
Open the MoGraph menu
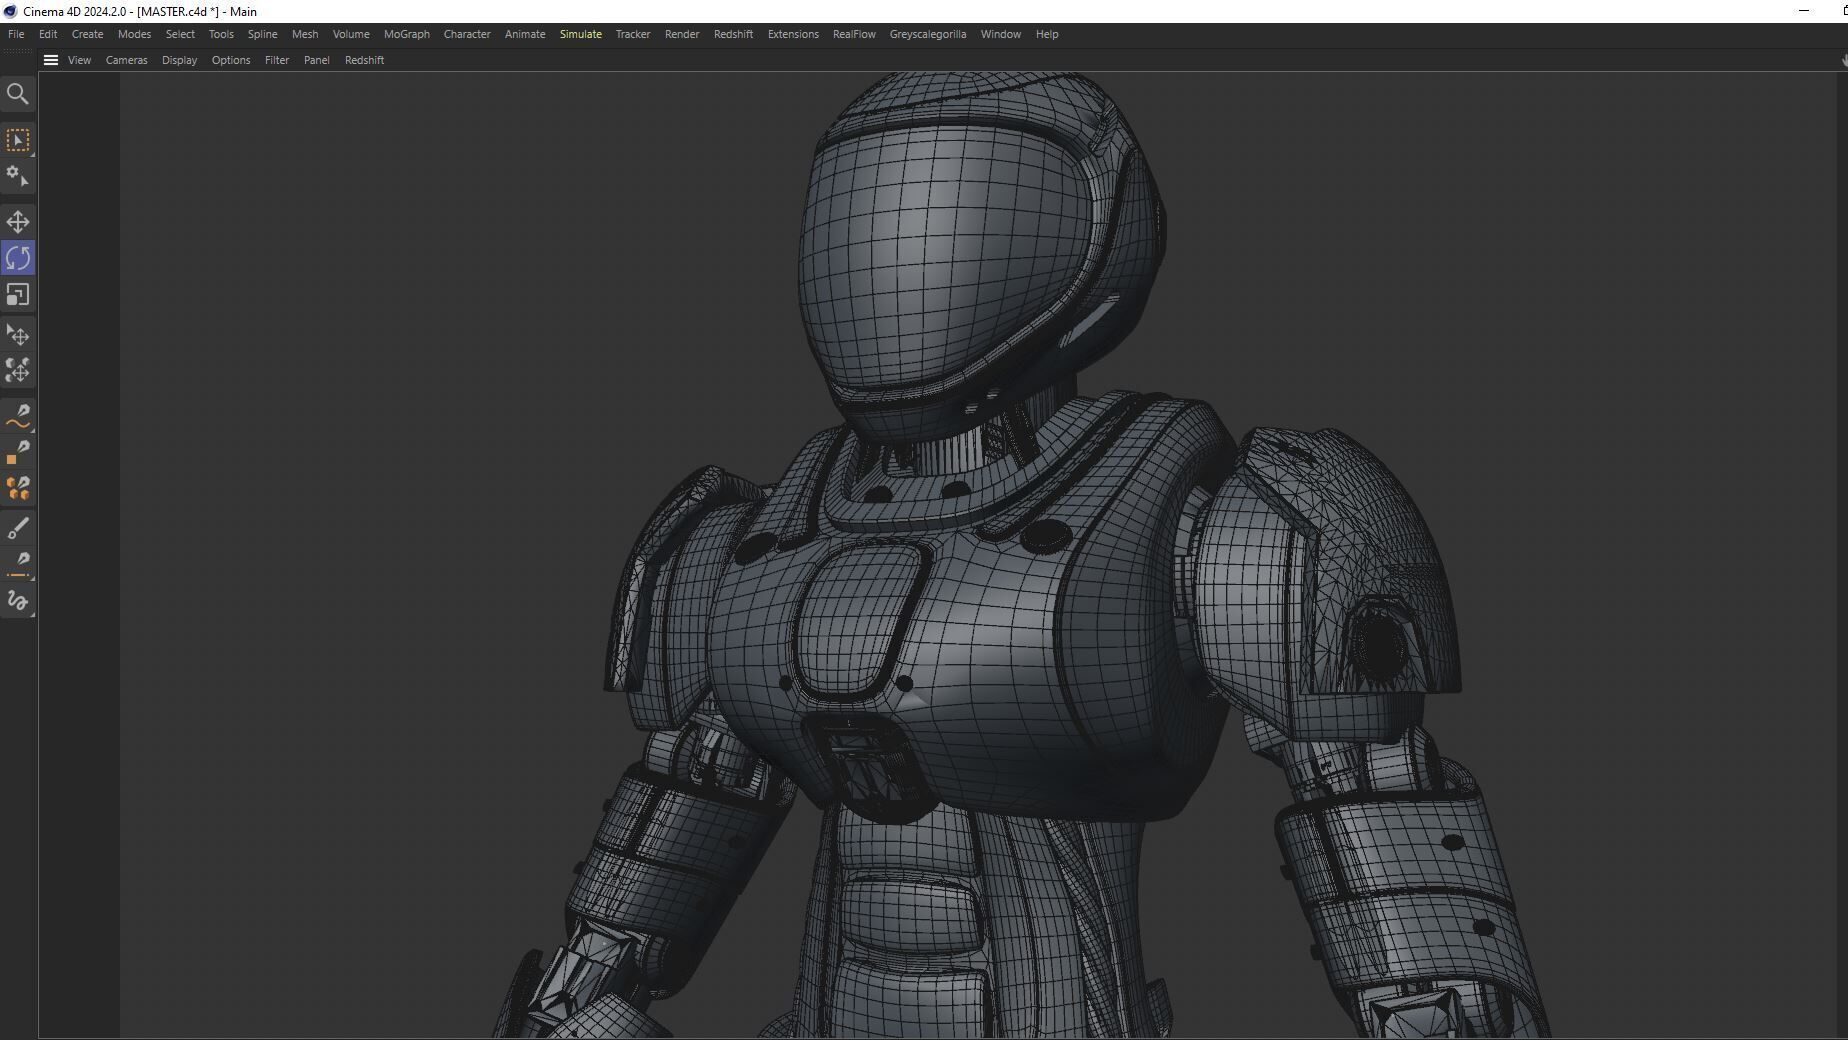coord(407,34)
